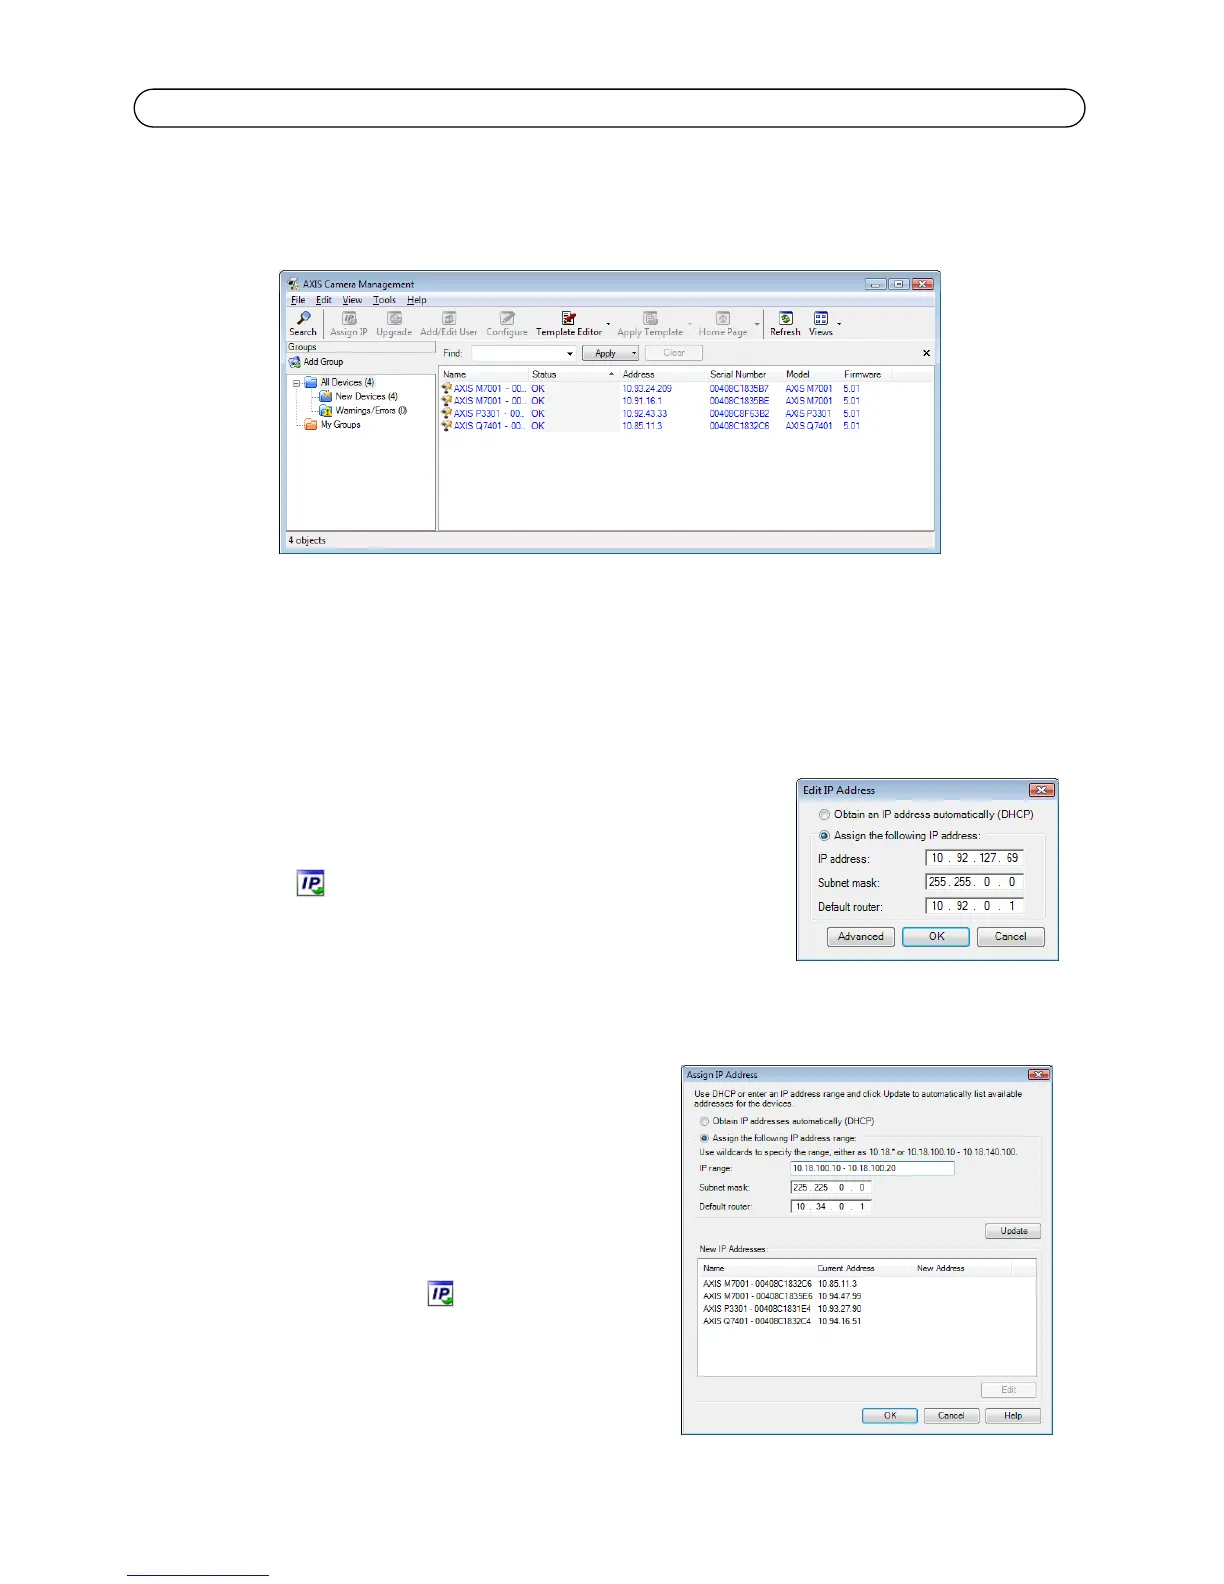Sort by the Status column header
1224x1584 pixels.
[x=573, y=374]
